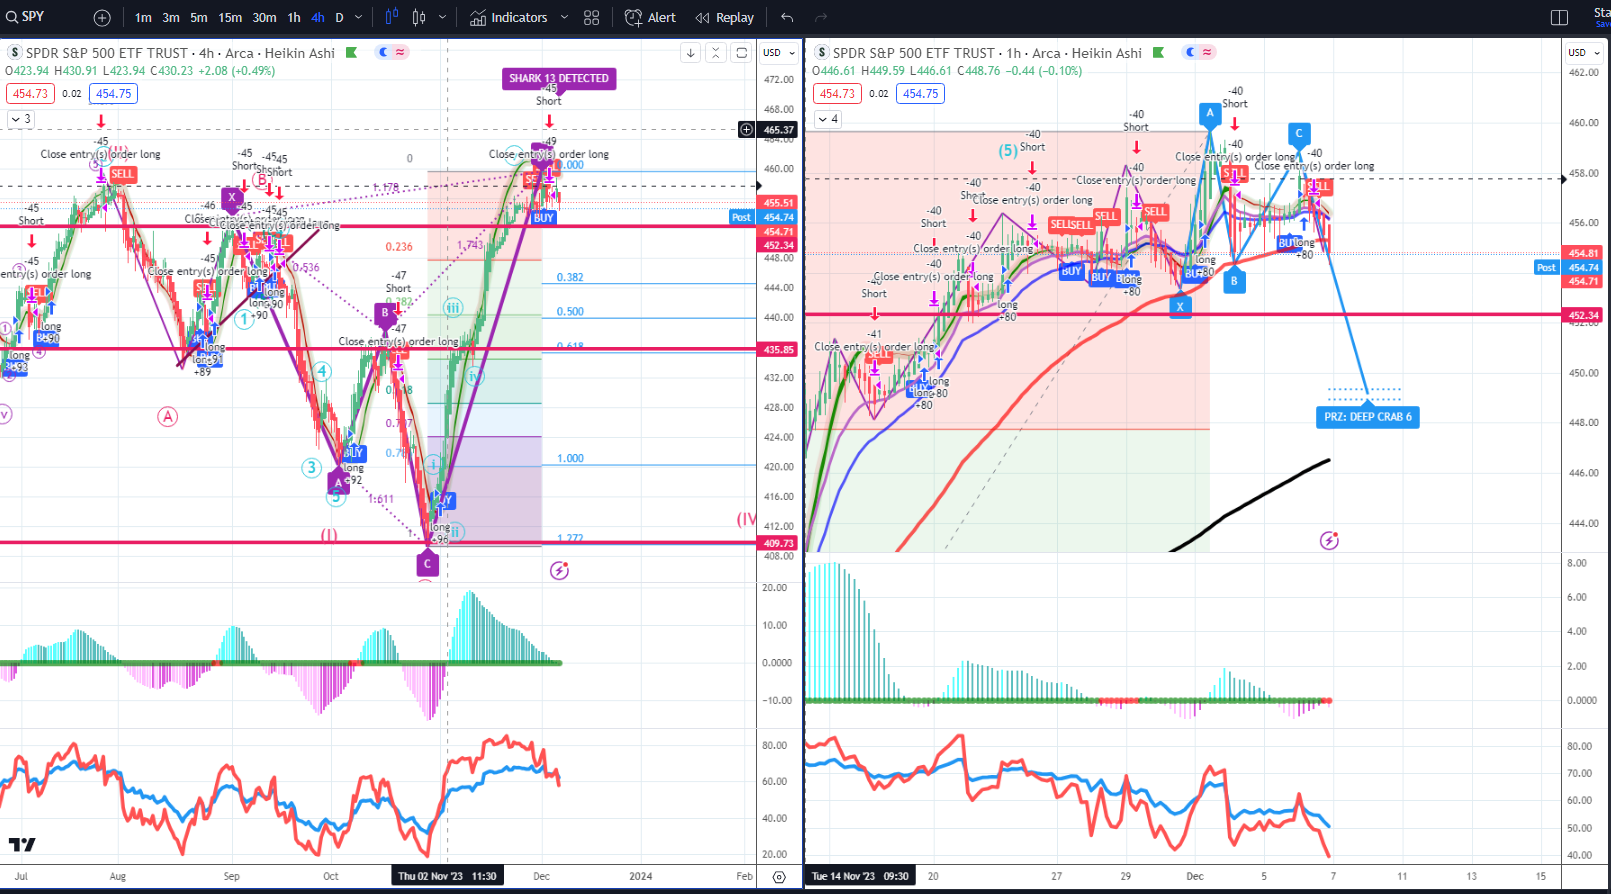Screen dimensions: 1611x894
Task: Click the plus crosshair icon at 465.37
Action: 746,129
